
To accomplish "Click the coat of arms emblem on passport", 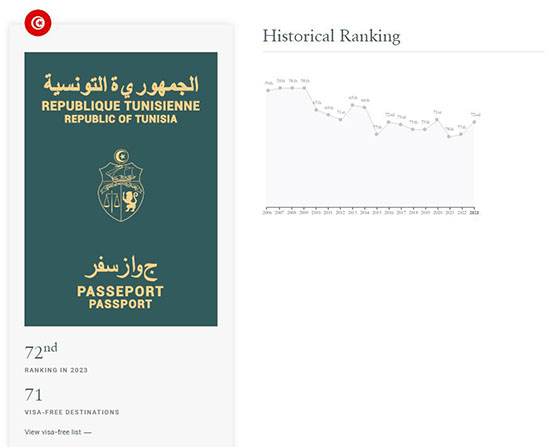I will tap(121, 185).
